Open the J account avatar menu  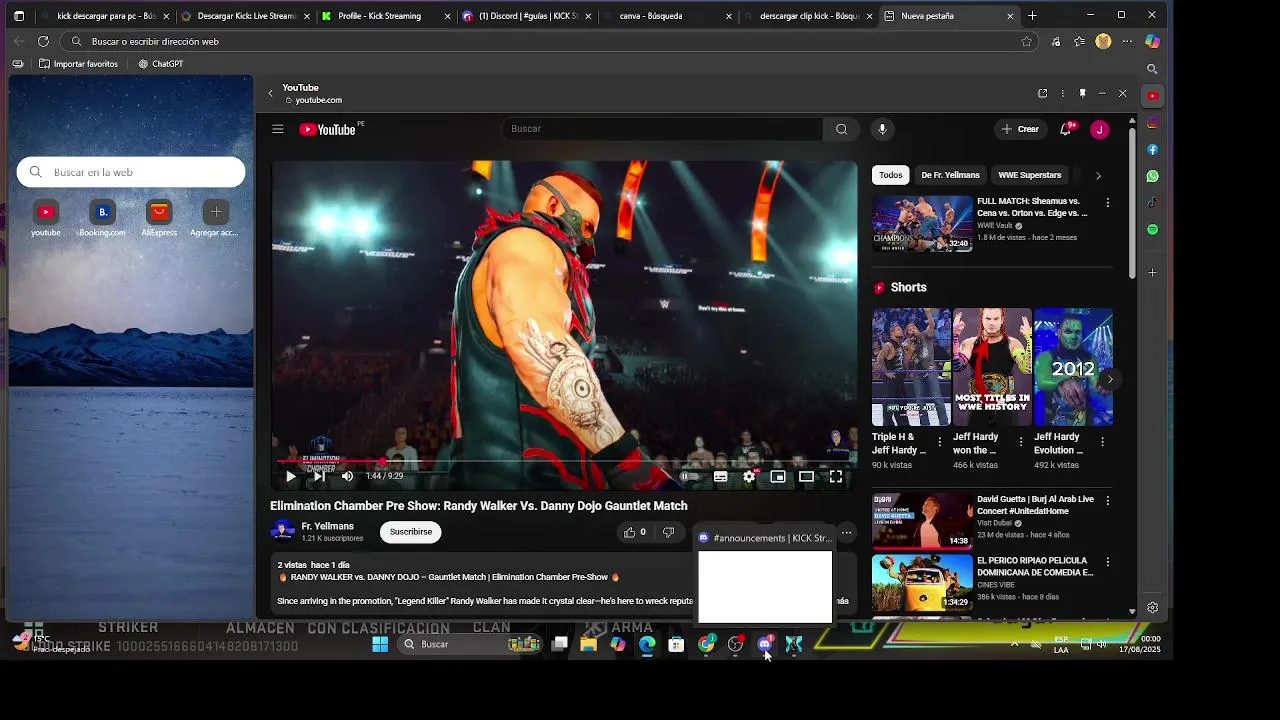tap(1099, 129)
